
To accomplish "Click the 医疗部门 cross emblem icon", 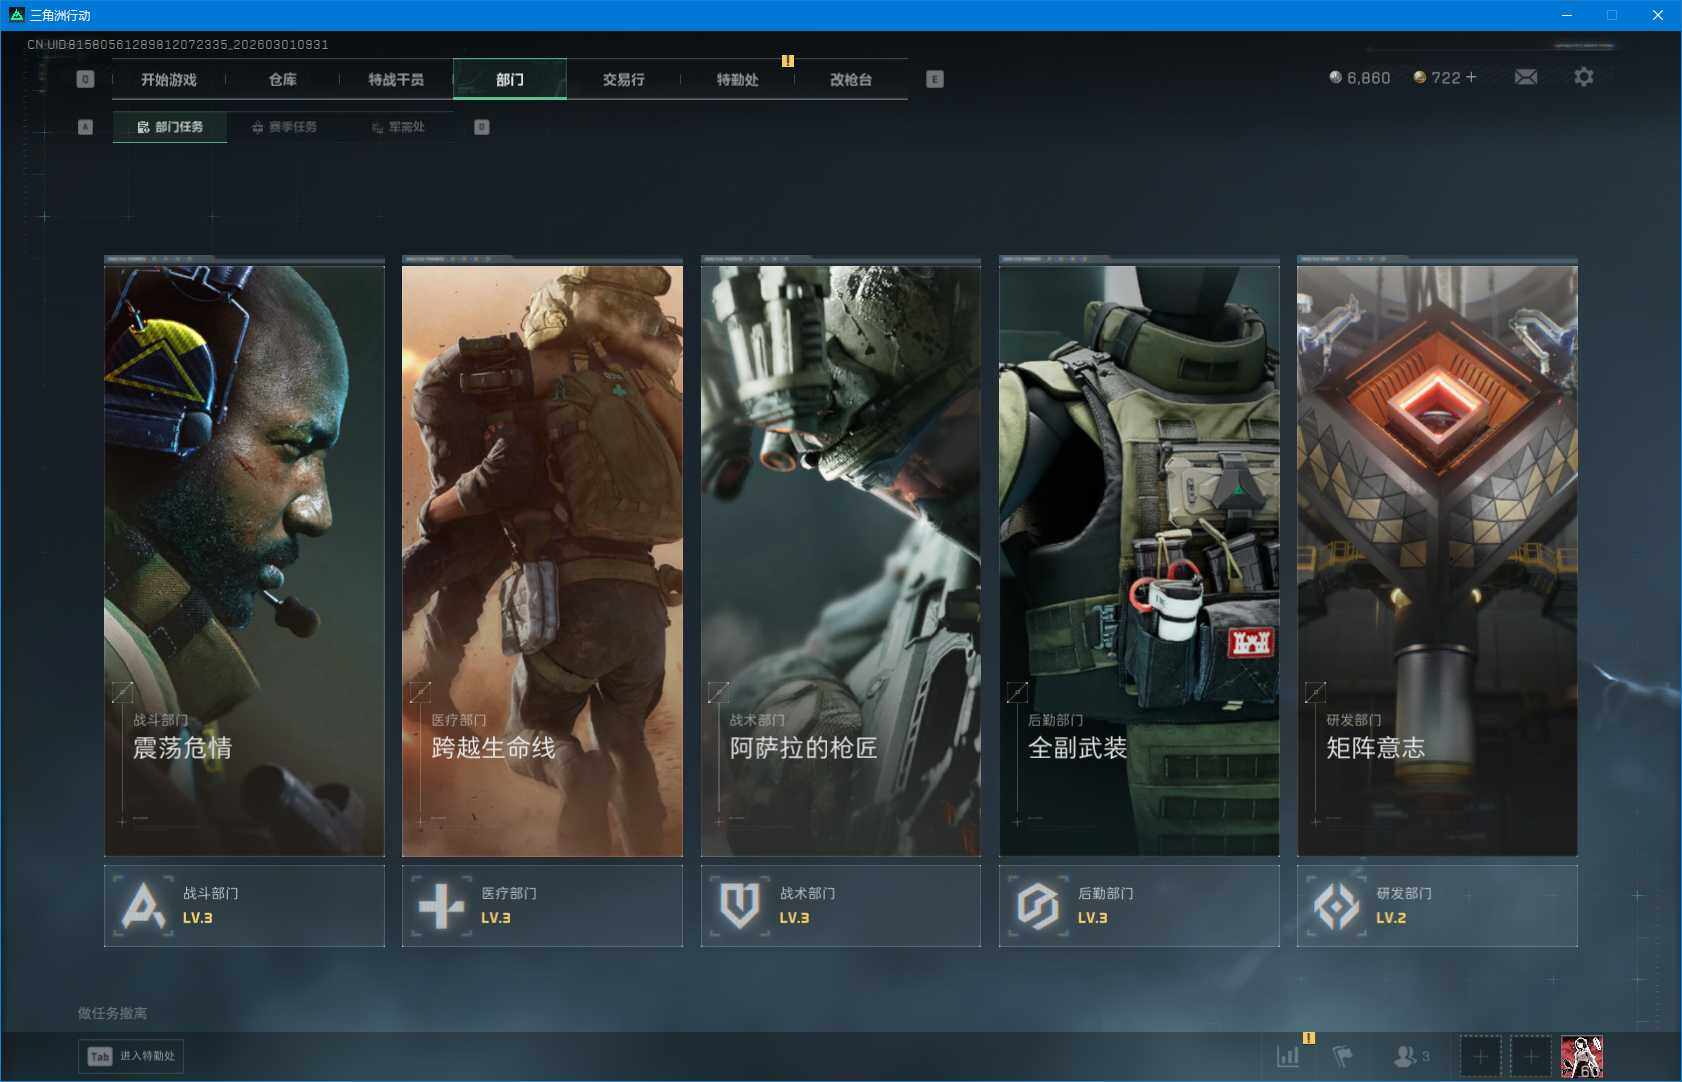I will click(x=441, y=906).
